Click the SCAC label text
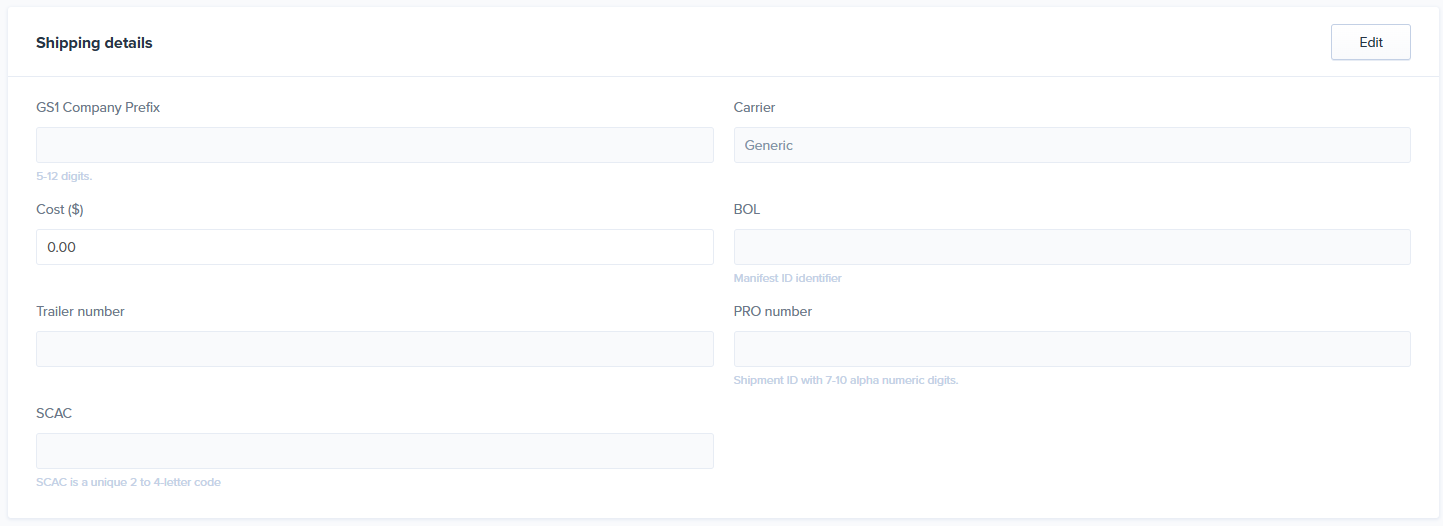1443x526 pixels. pos(54,414)
